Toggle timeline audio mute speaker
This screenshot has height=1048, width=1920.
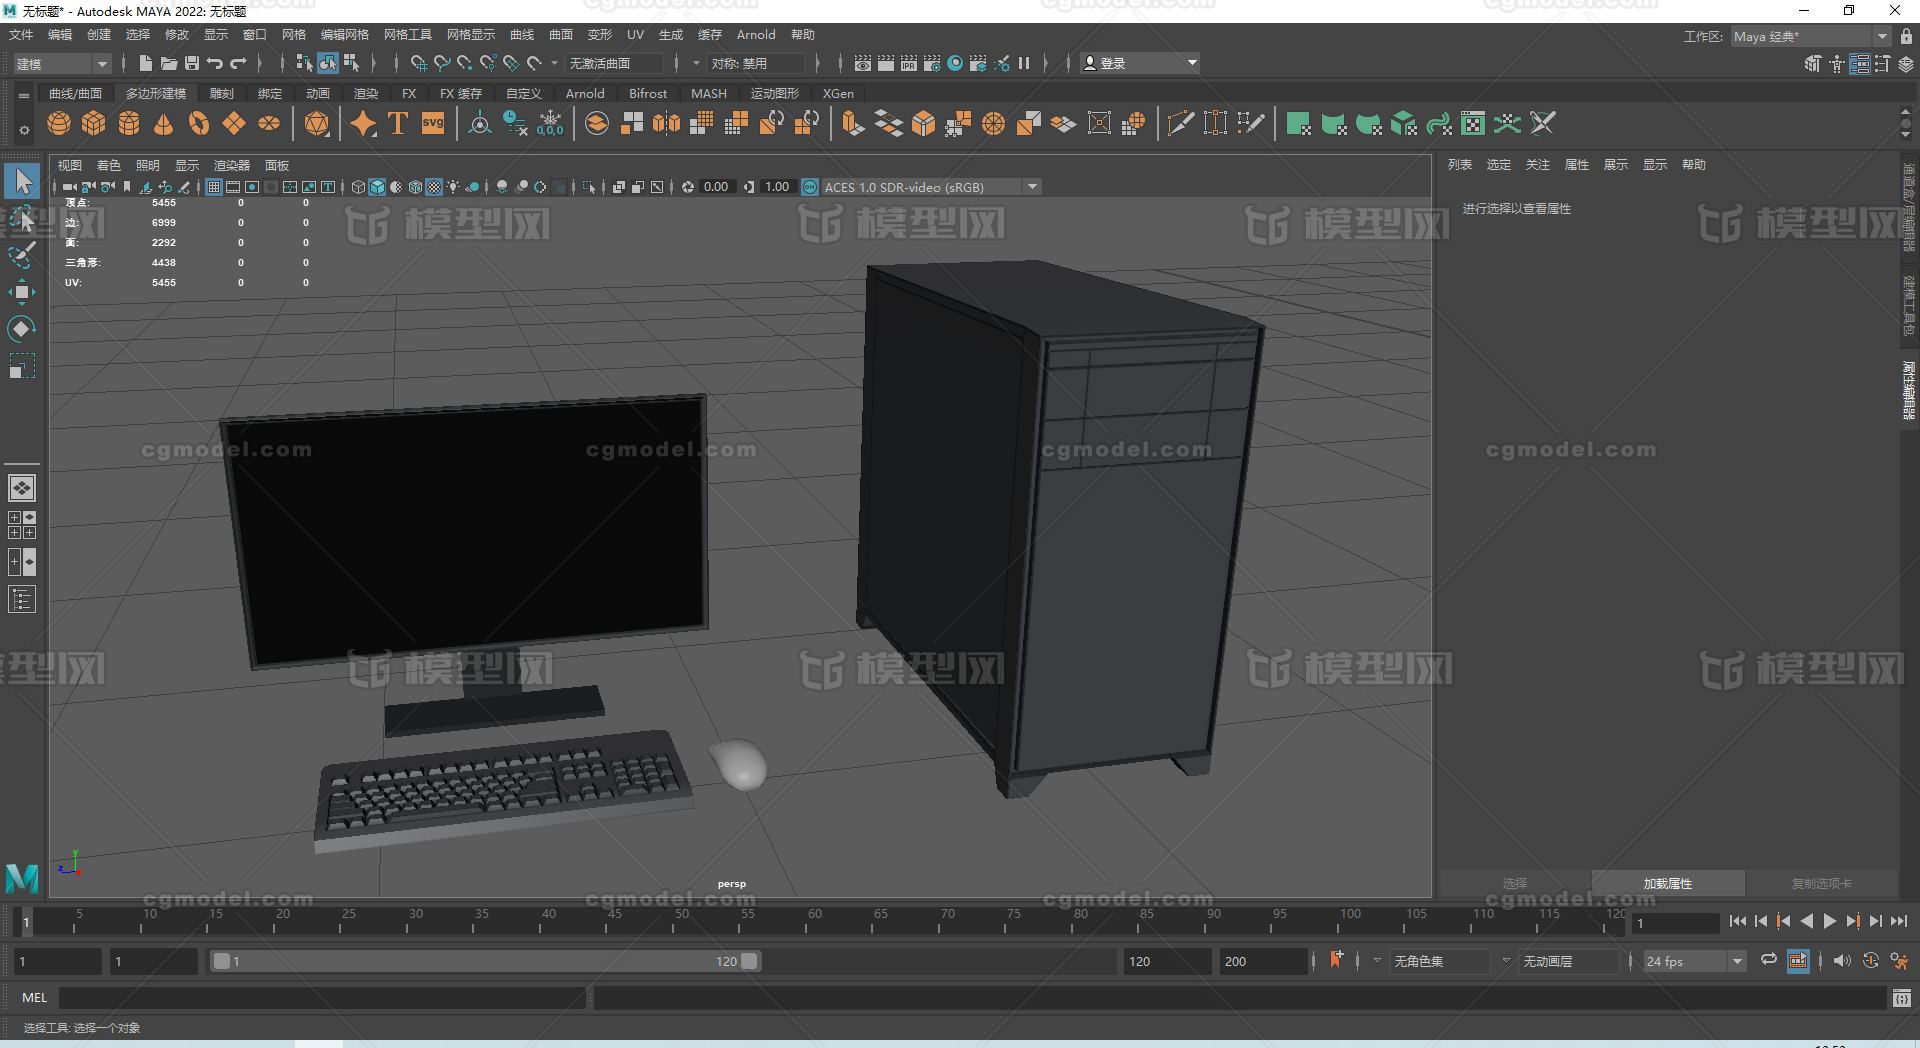coord(1841,960)
